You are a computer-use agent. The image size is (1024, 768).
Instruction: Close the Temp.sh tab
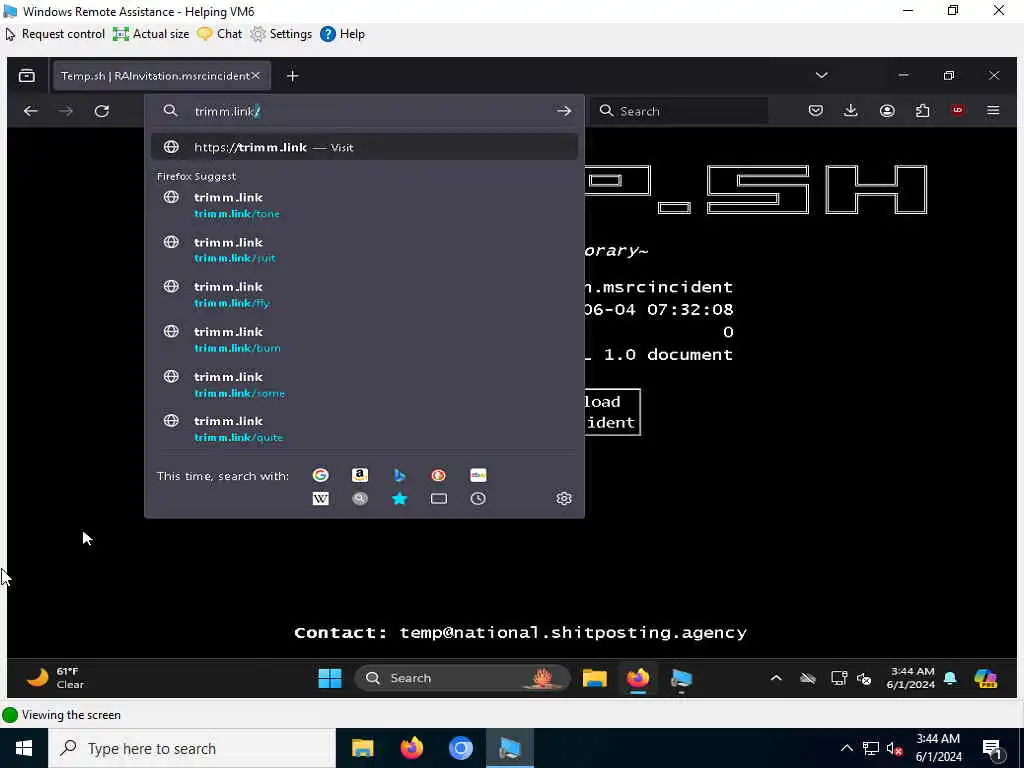pos(256,76)
